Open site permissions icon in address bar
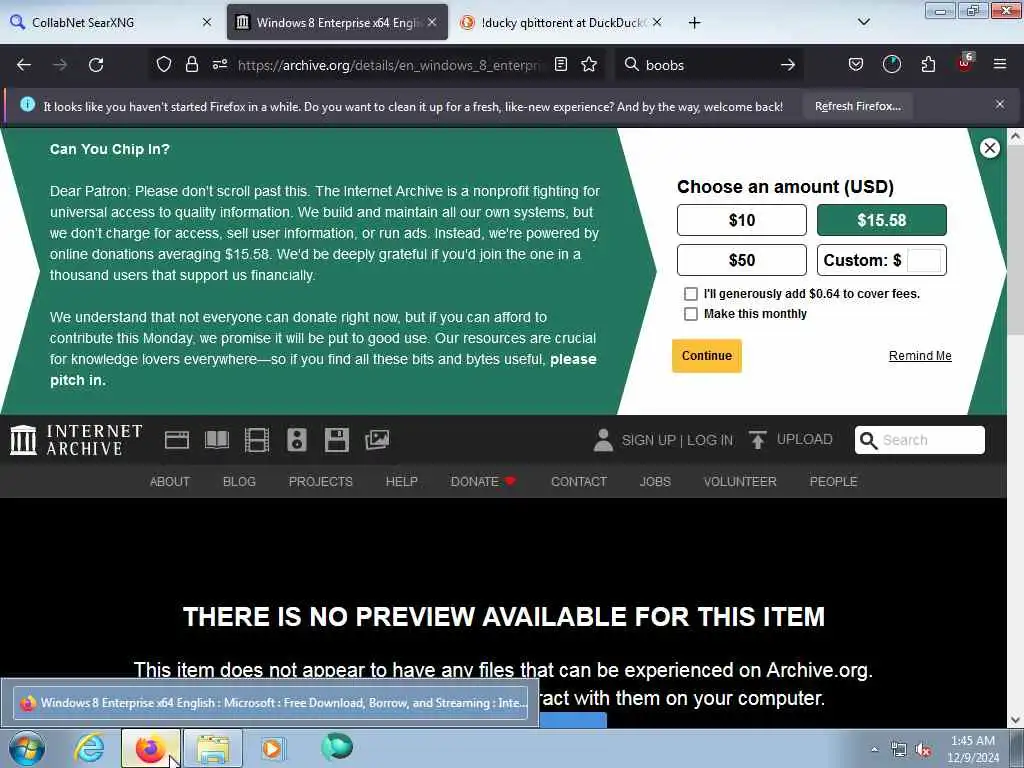This screenshot has width=1024, height=768. coord(219,64)
